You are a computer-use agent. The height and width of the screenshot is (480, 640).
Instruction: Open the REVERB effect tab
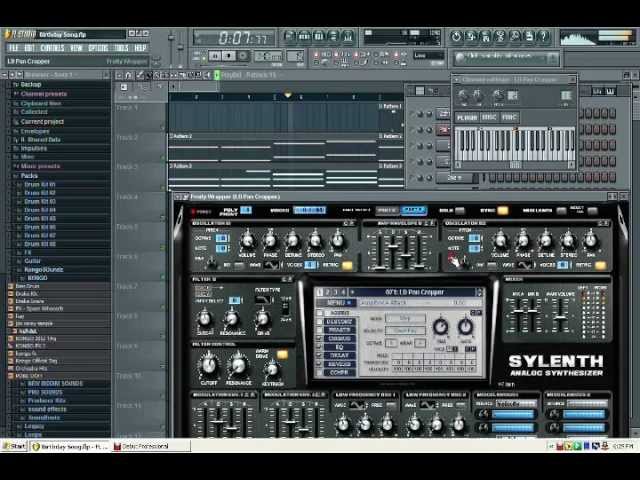340,364
